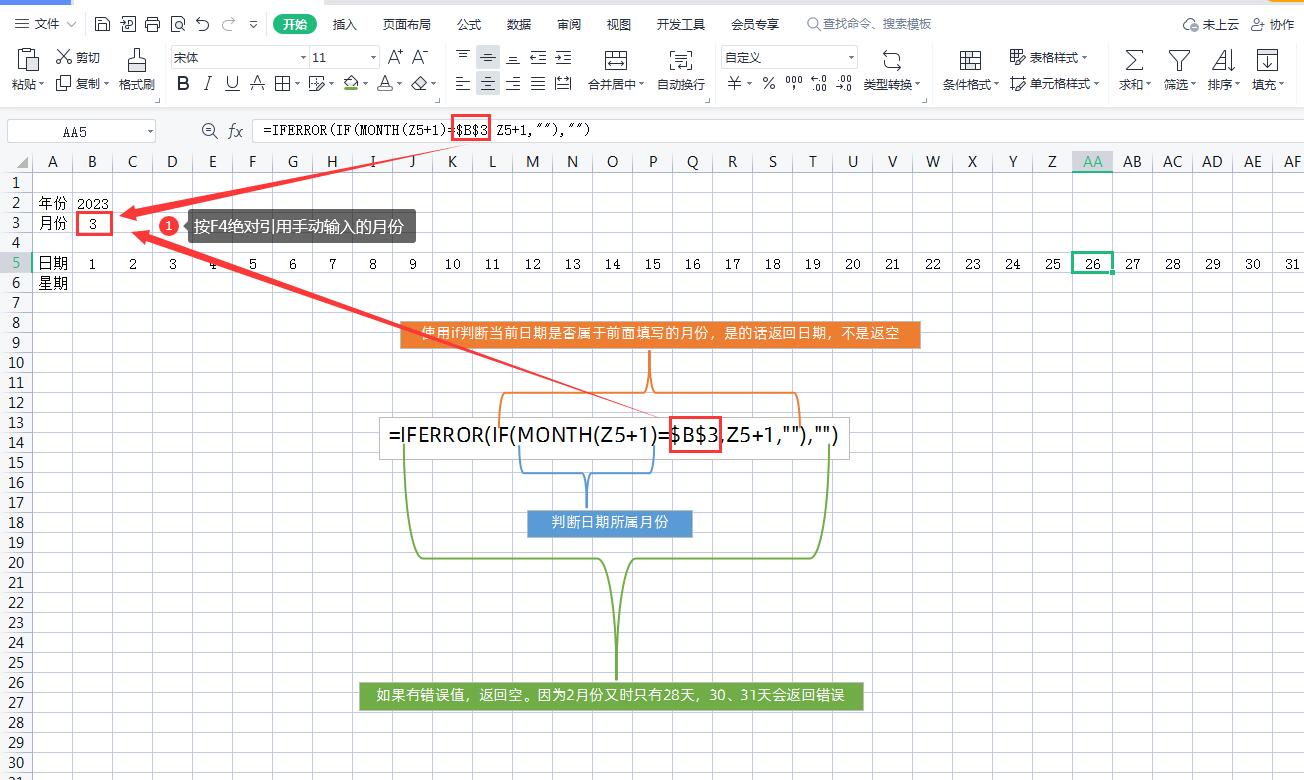Toggle italic formatting

click(x=206, y=84)
